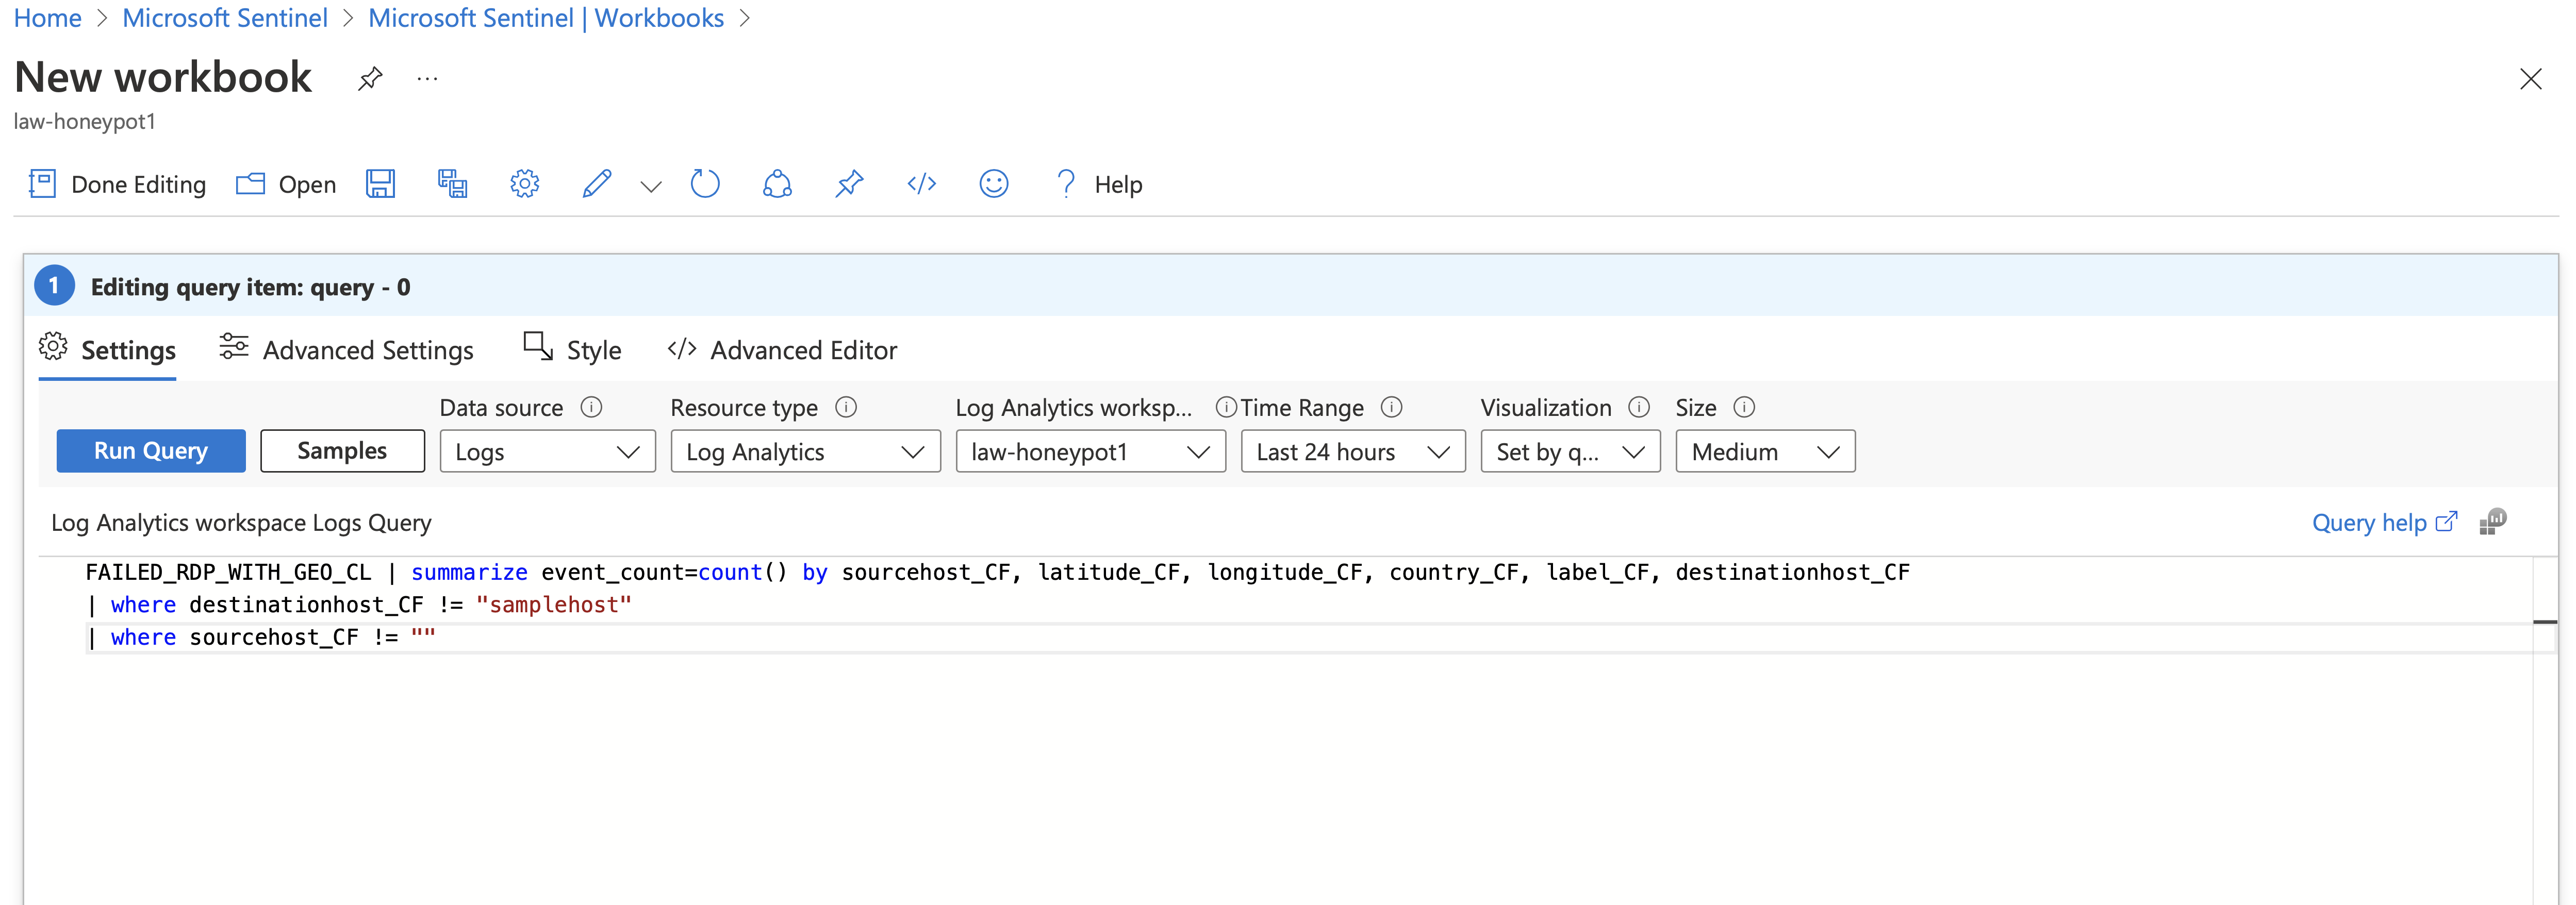Screen dimensions: 2576x905
Task: Send feedback via the smiley face icon
Action: (x=993, y=184)
